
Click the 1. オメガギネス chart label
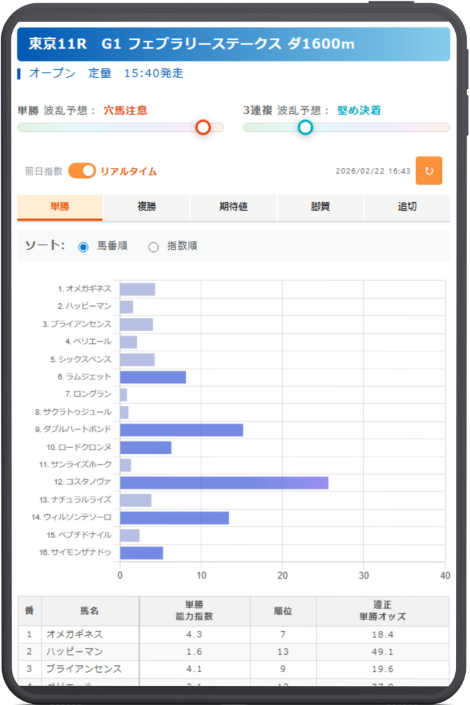click(x=84, y=289)
